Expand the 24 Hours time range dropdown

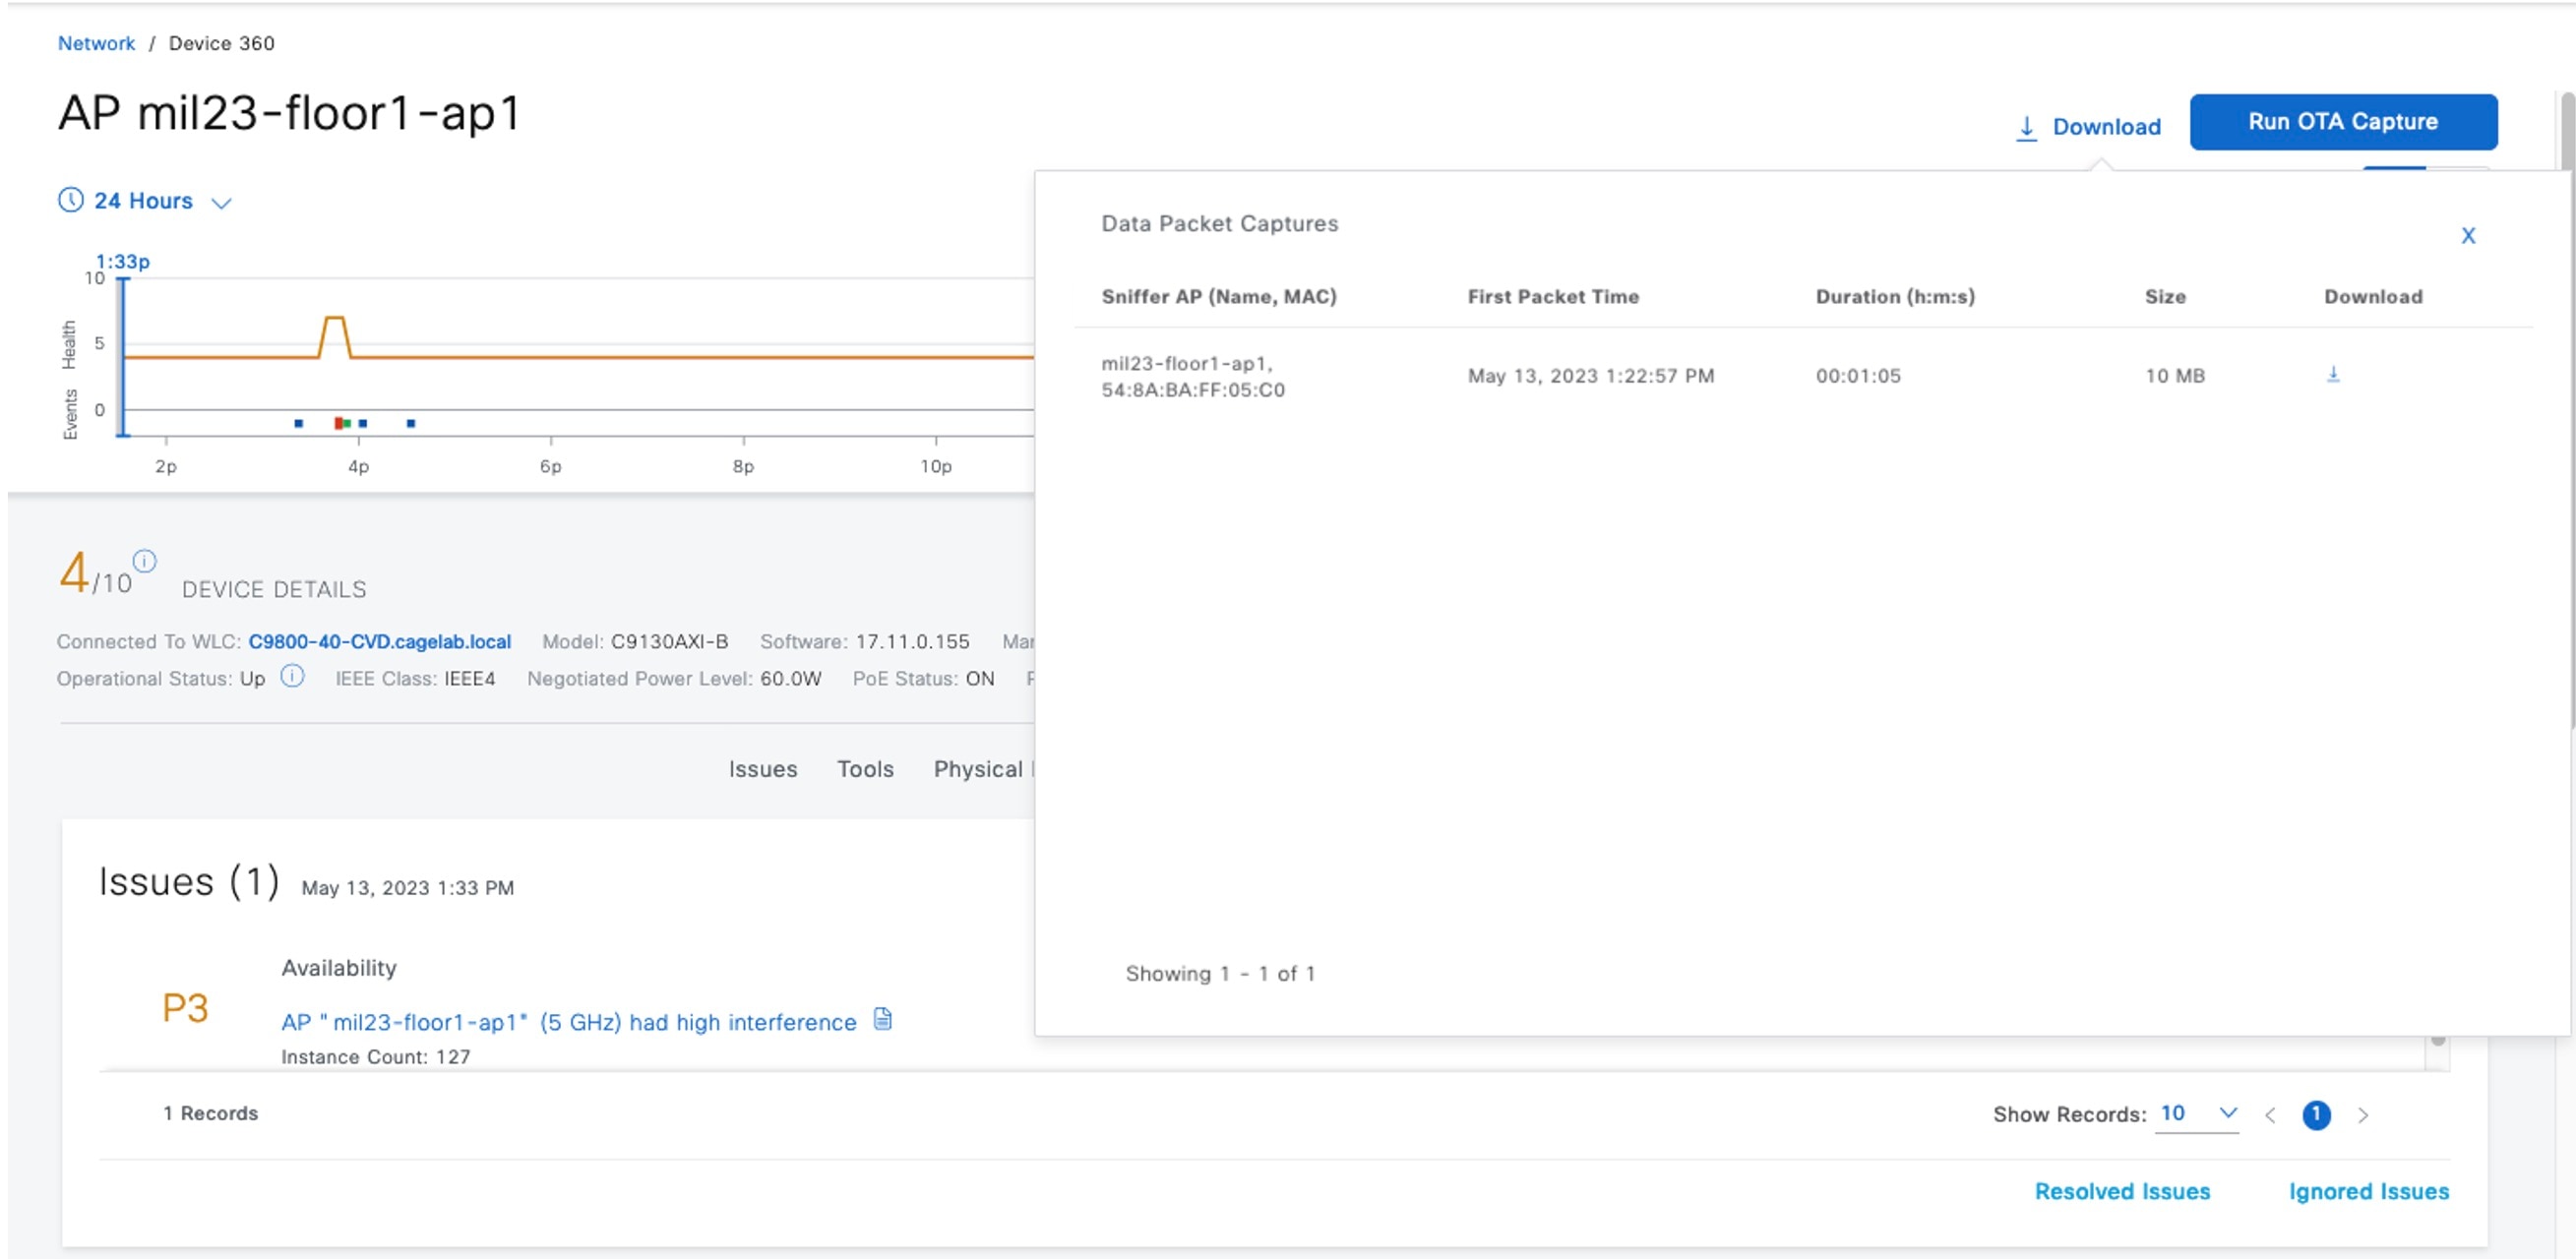tap(222, 202)
